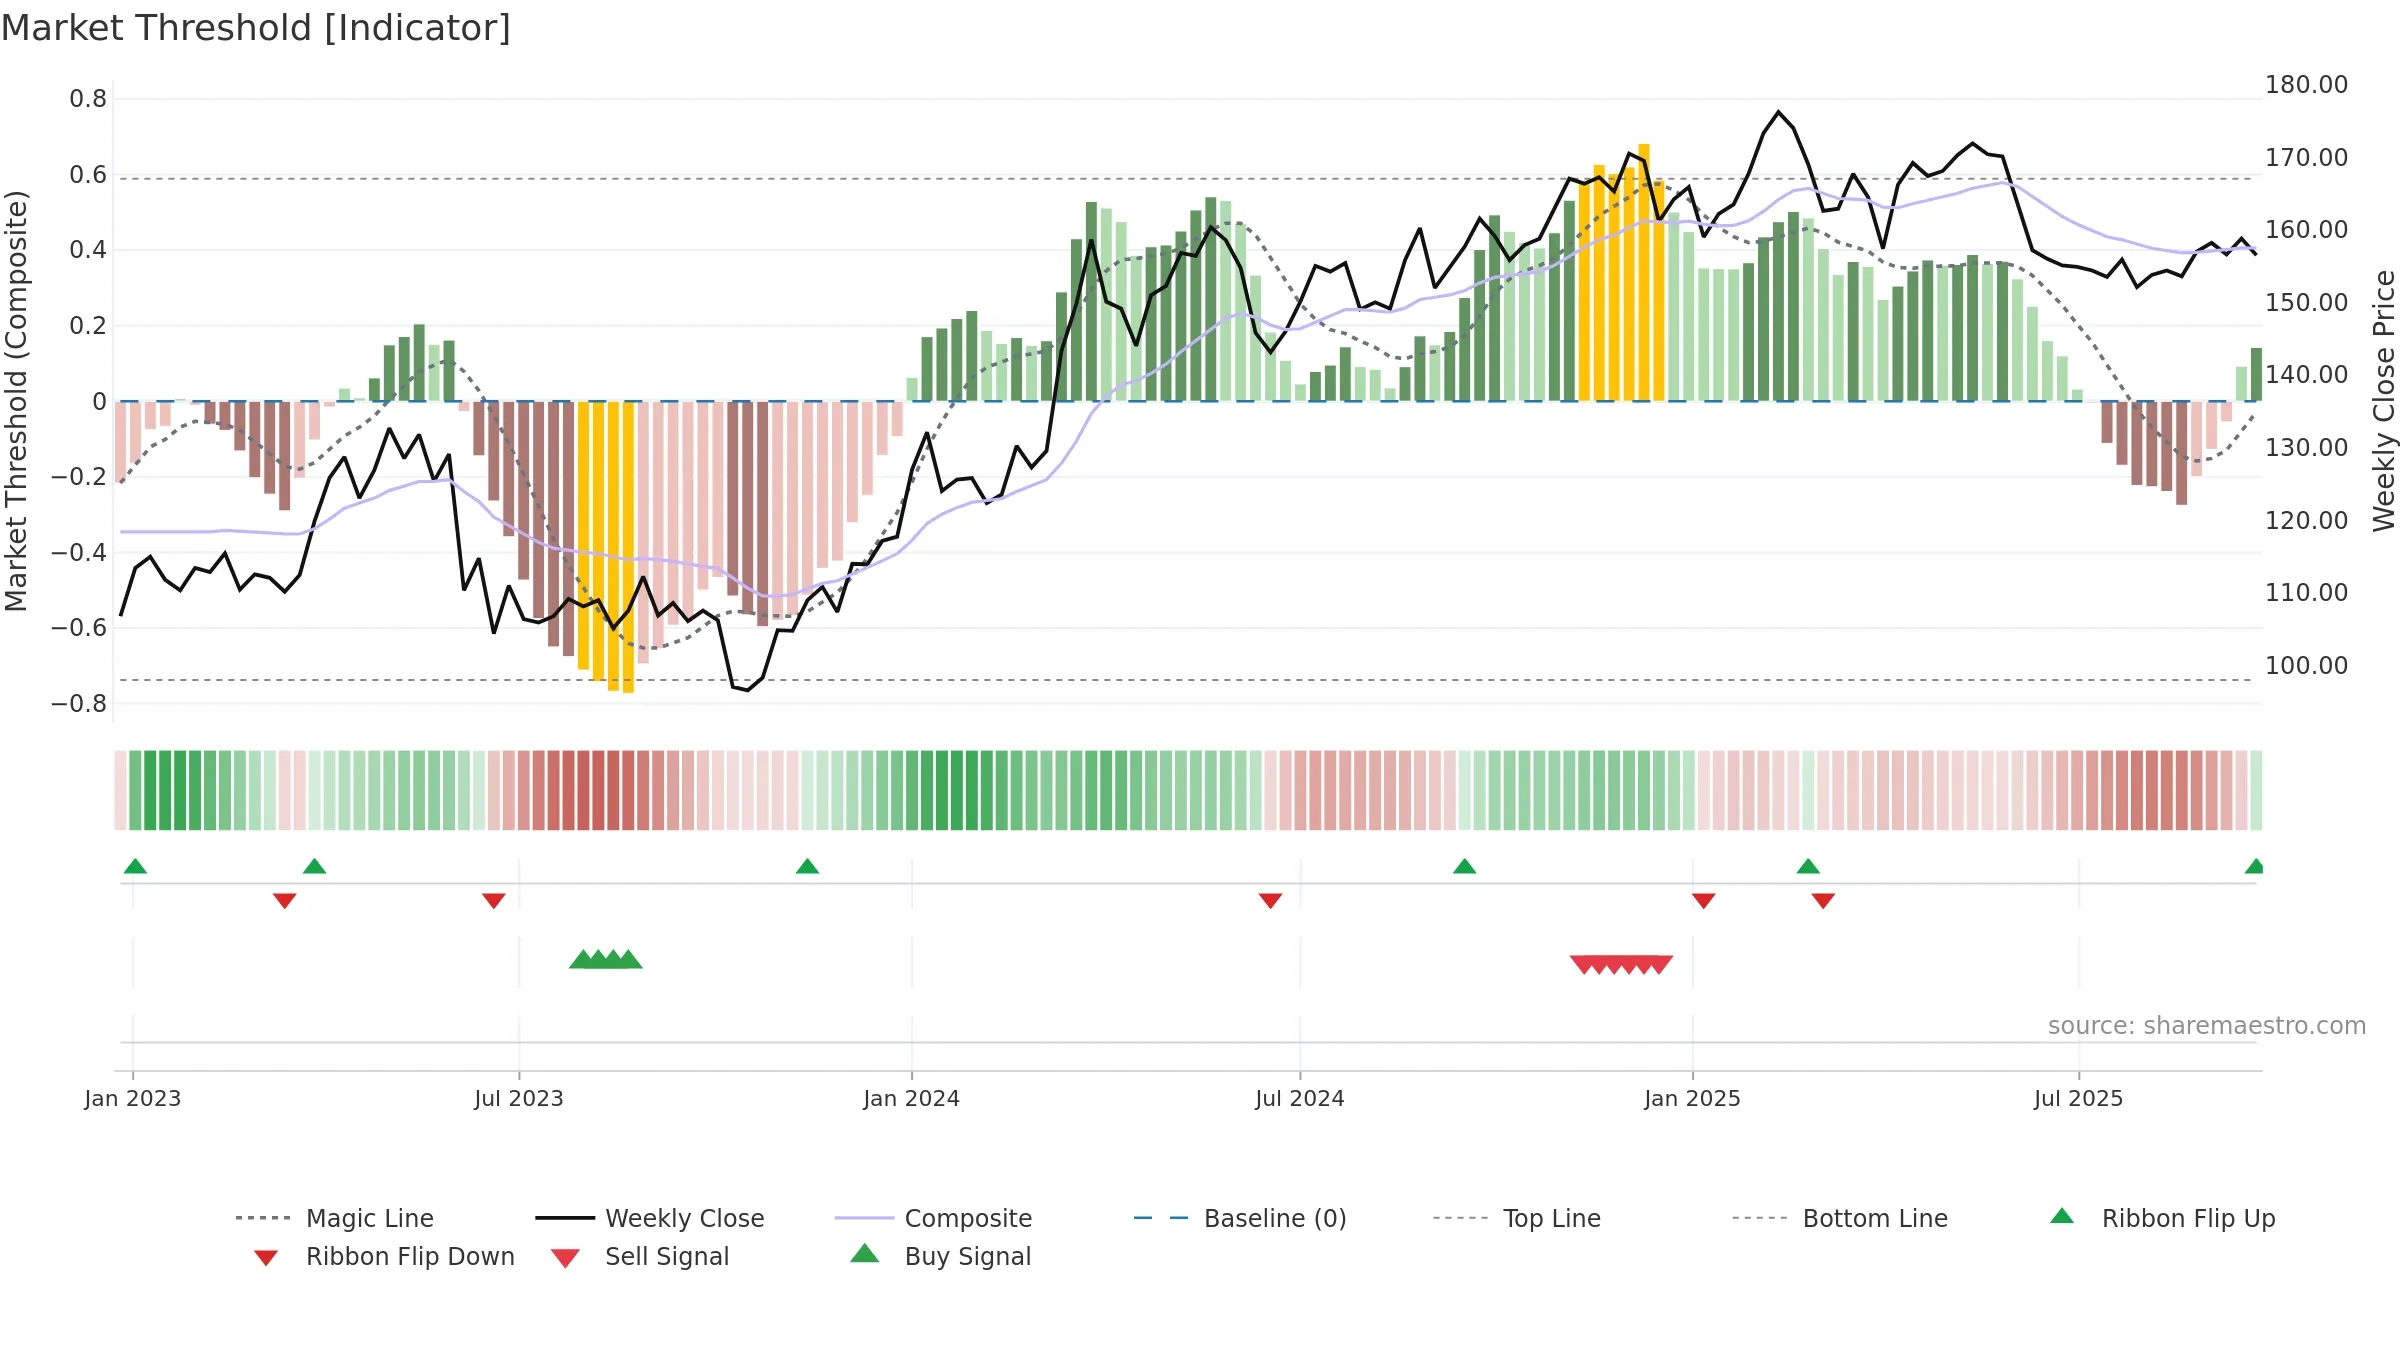This screenshot has width=2400, height=1350.
Task: Toggle the Baseline (0) legend entry
Action: [x=1240, y=1218]
